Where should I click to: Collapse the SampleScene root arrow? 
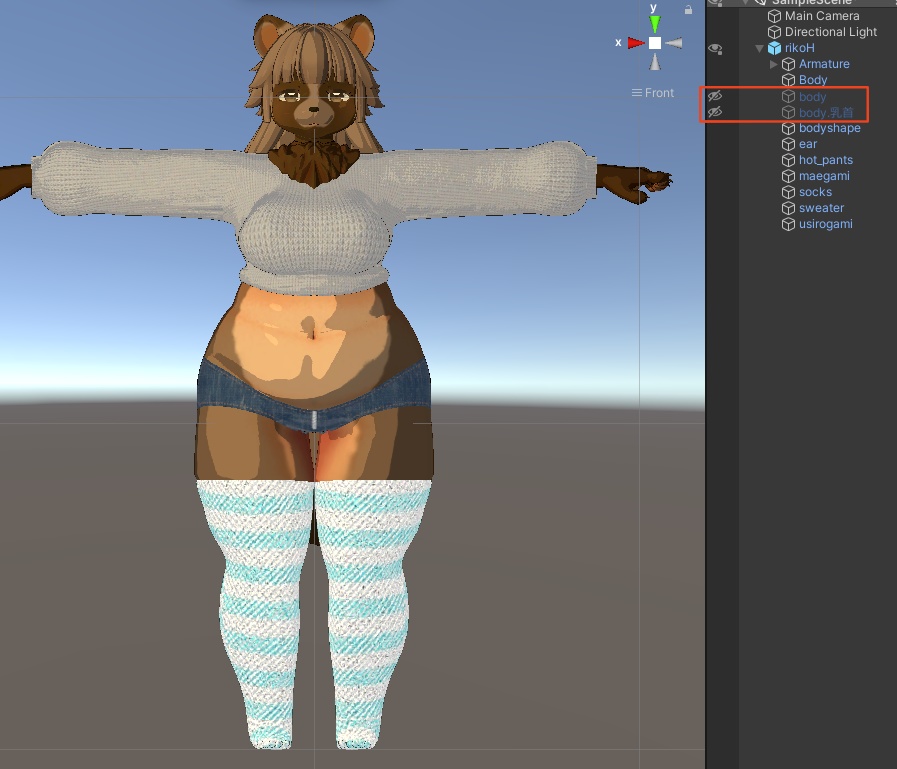click(745, 2)
